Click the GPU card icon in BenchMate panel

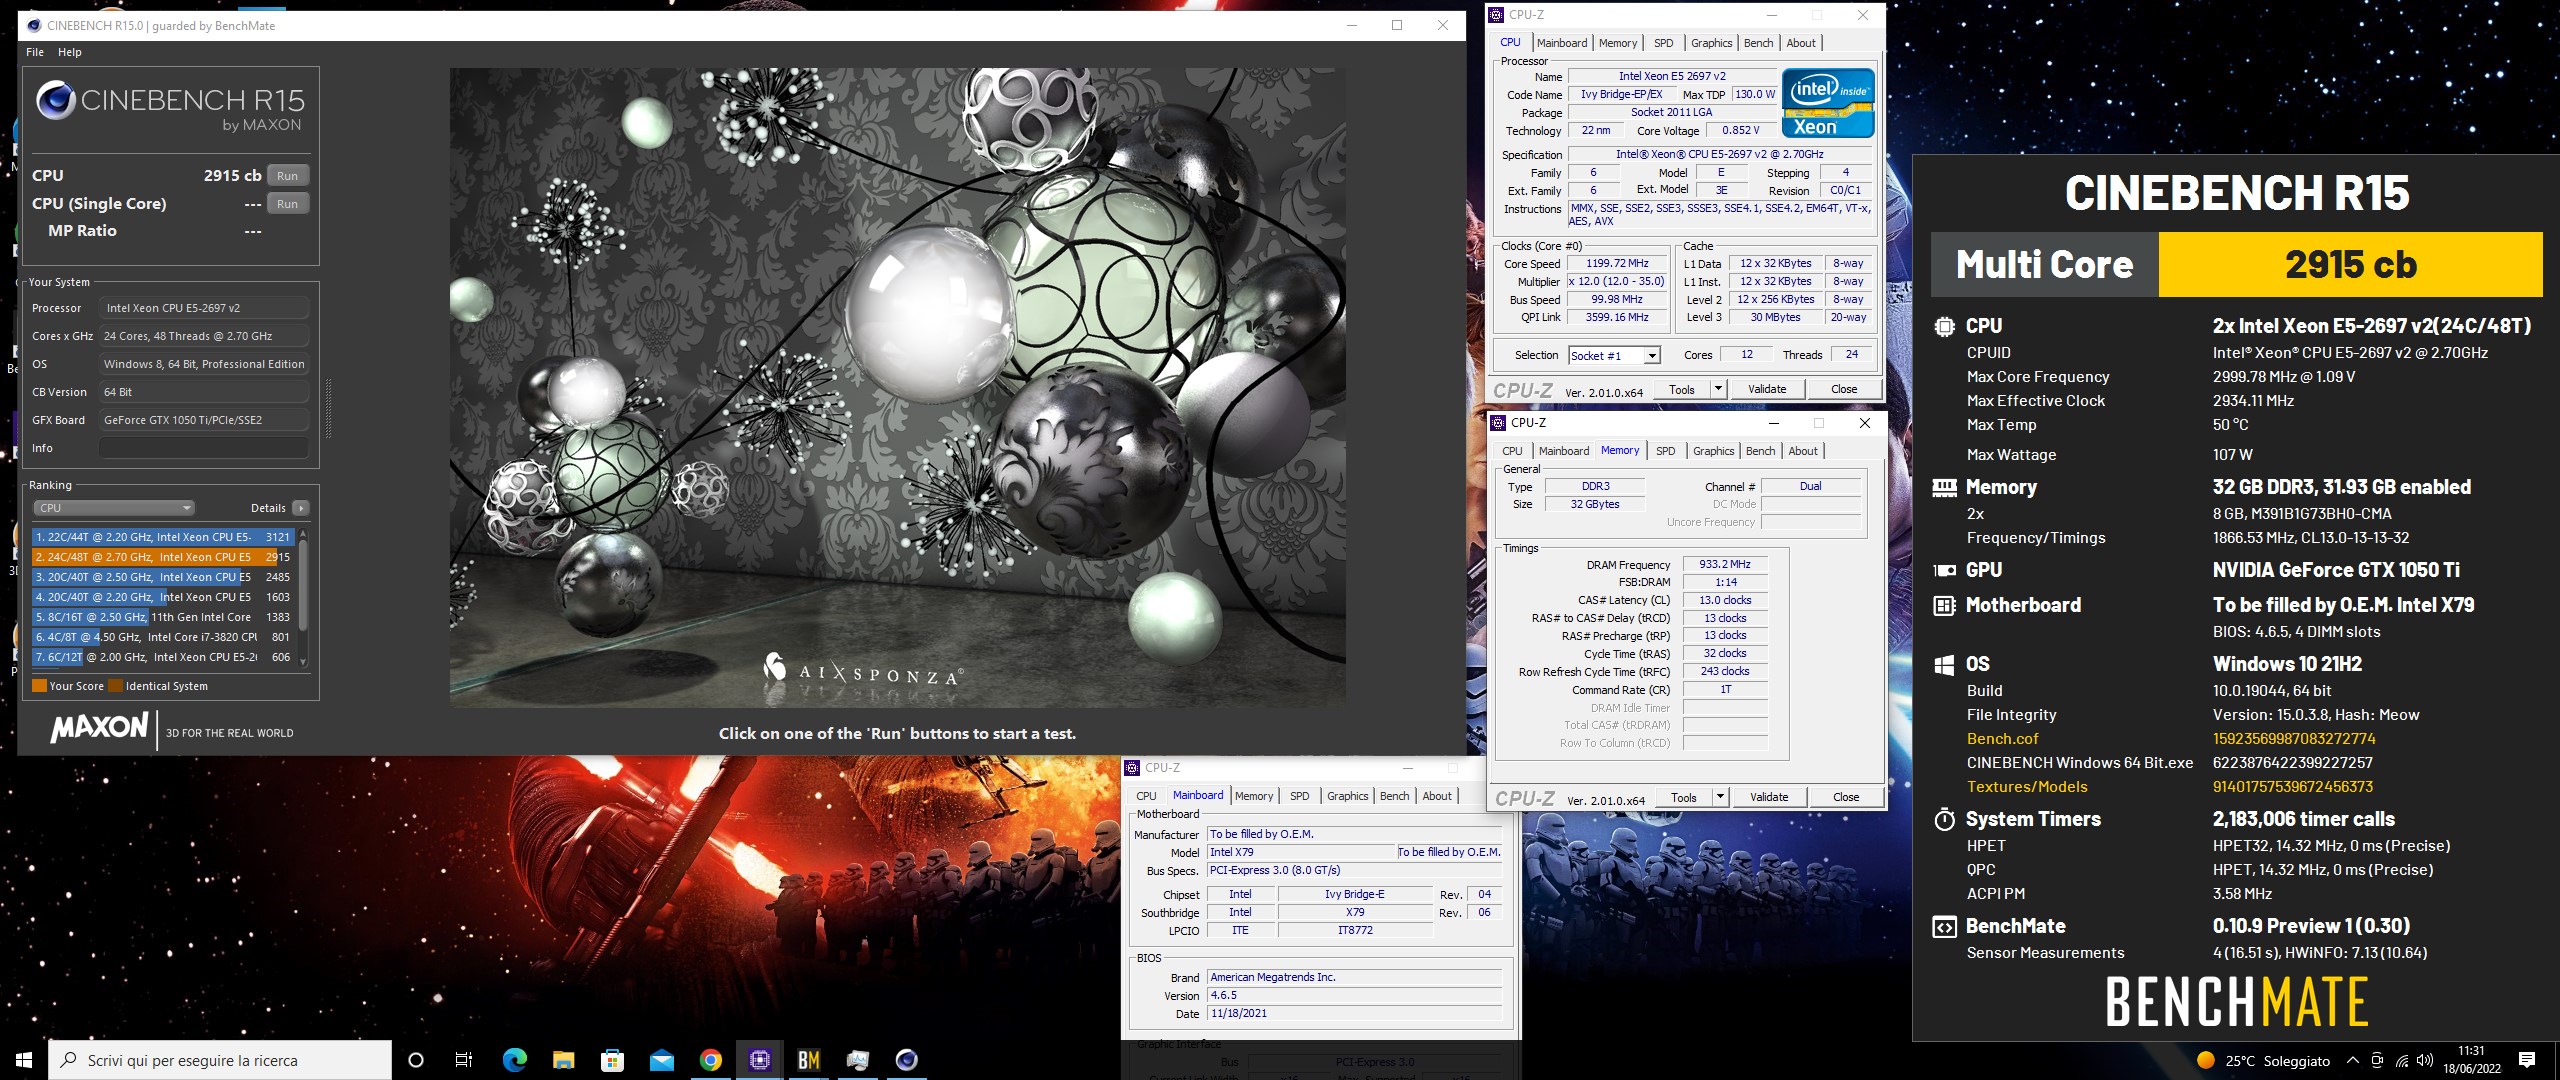pyautogui.click(x=1944, y=570)
